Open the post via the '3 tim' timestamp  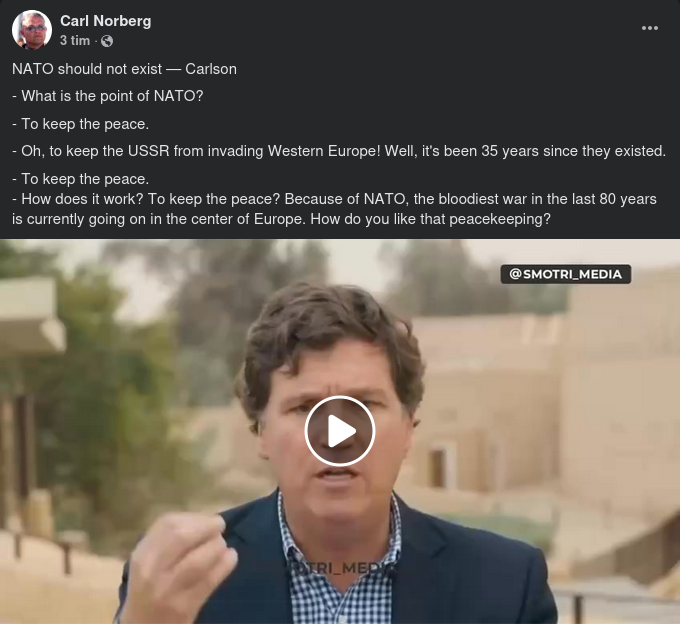coord(75,41)
